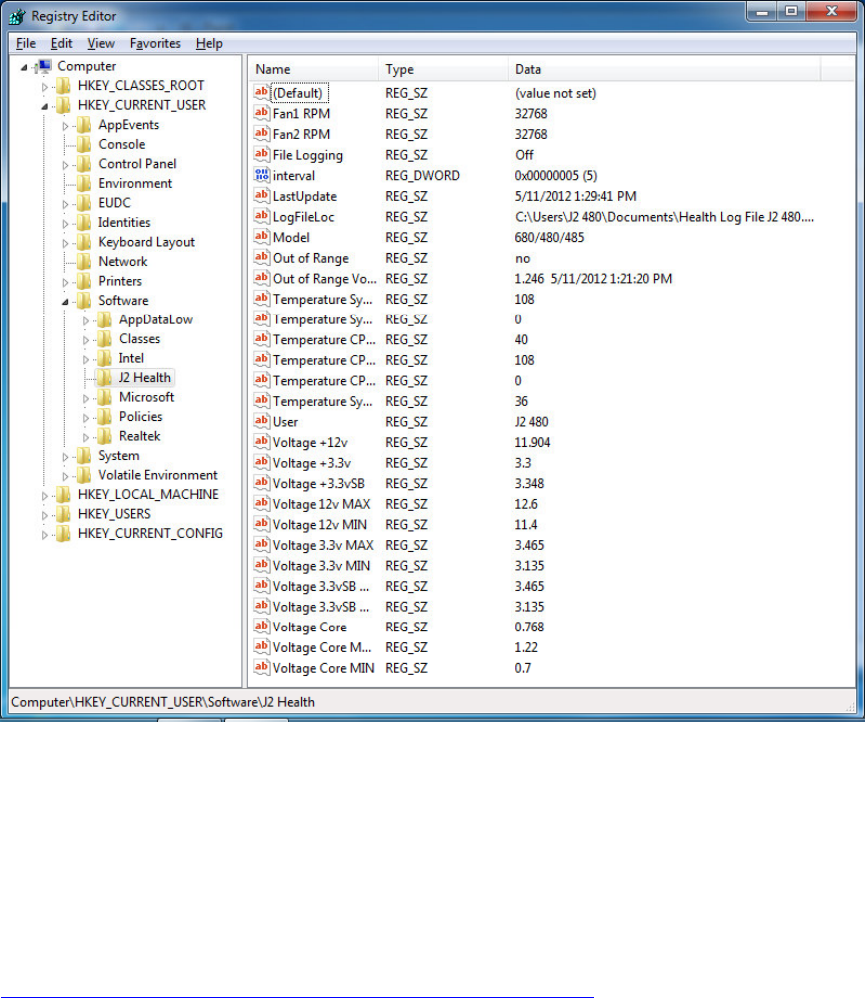
Task: Click the string icon beside Fan2 RPM
Action: (261, 134)
